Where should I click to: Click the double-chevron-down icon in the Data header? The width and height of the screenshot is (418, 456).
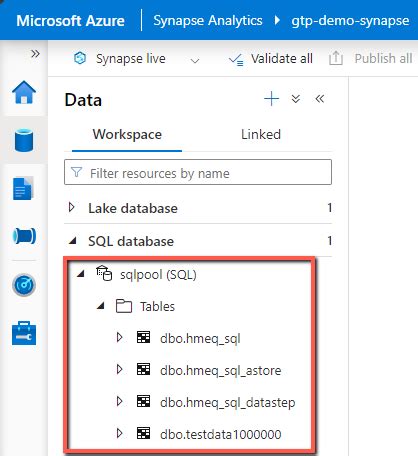click(x=296, y=99)
